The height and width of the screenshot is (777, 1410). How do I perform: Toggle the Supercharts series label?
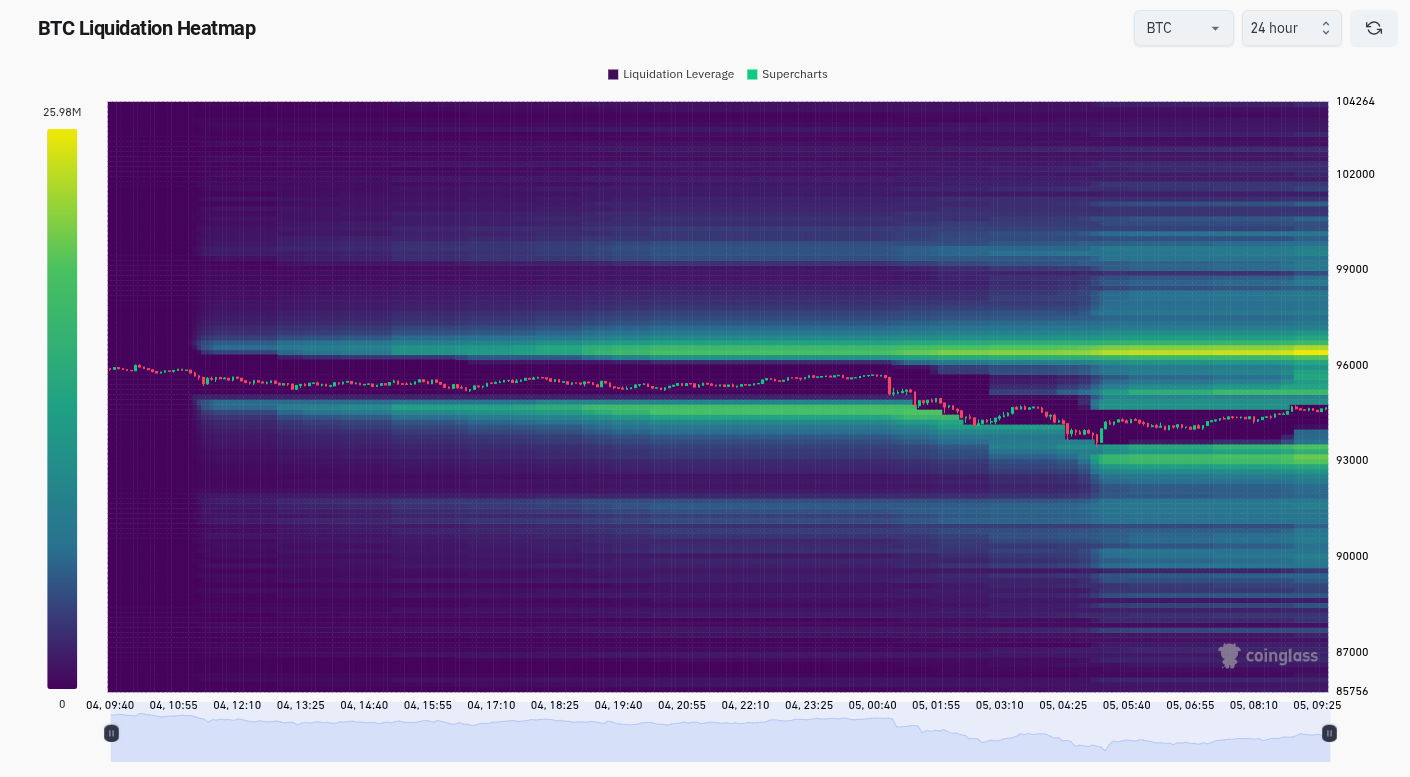(x=794, y=75)
